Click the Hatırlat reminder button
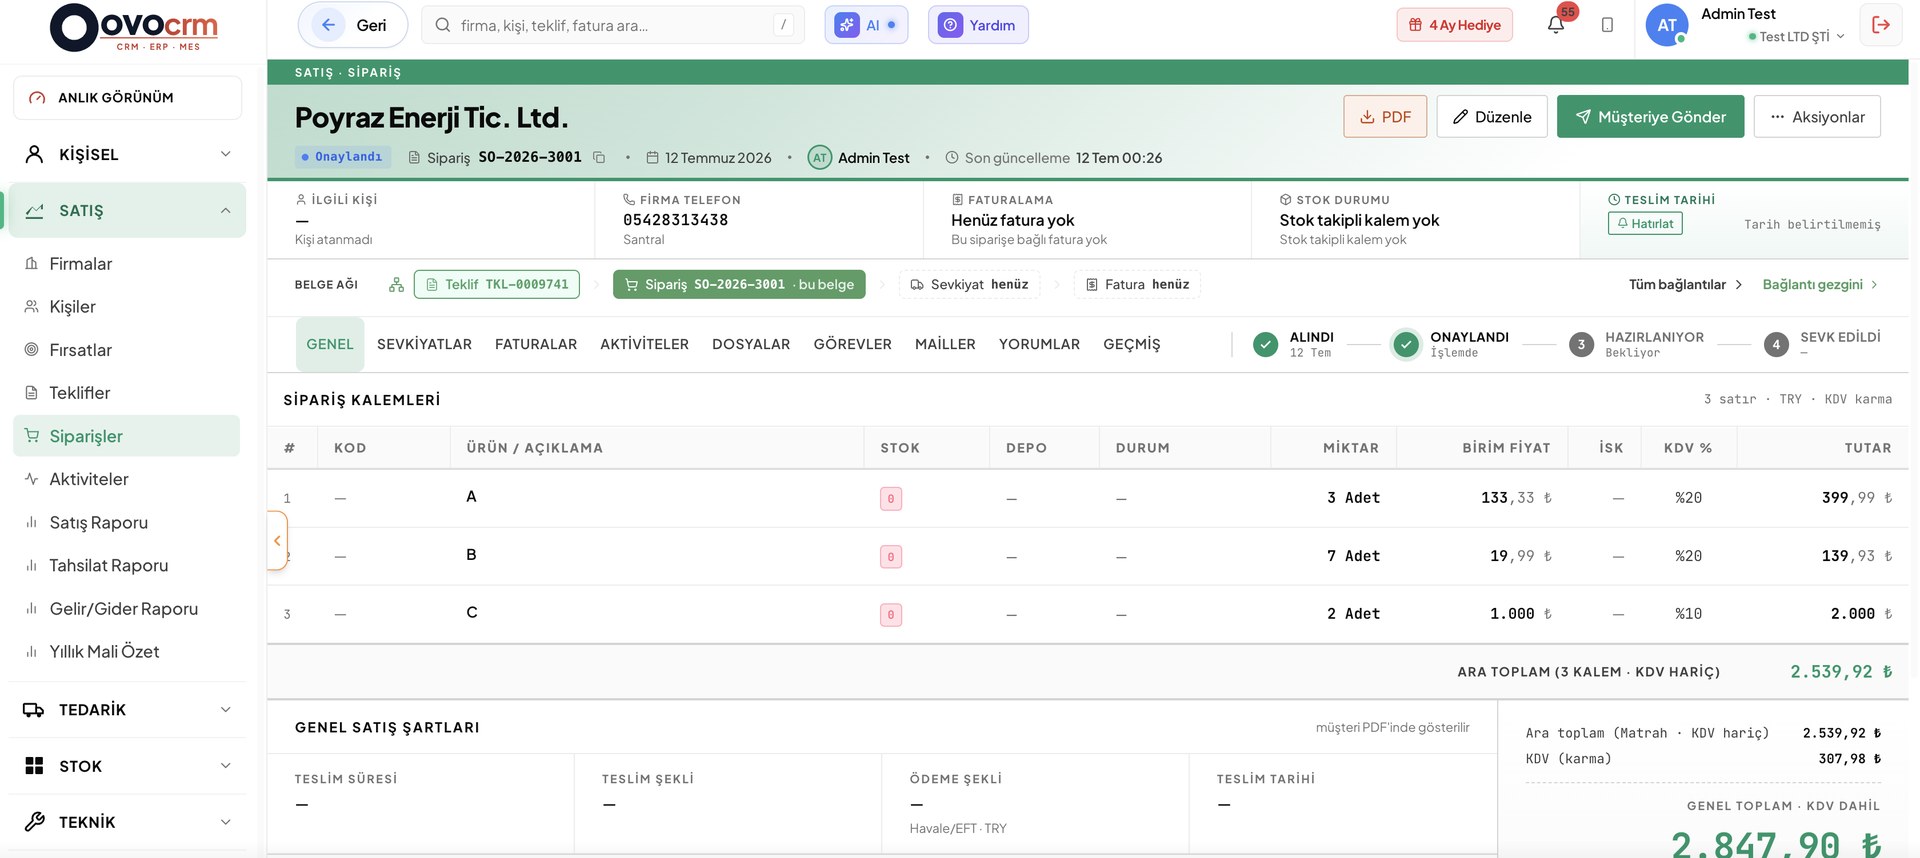This screenshot has height=858, width=1920. 1645,224
